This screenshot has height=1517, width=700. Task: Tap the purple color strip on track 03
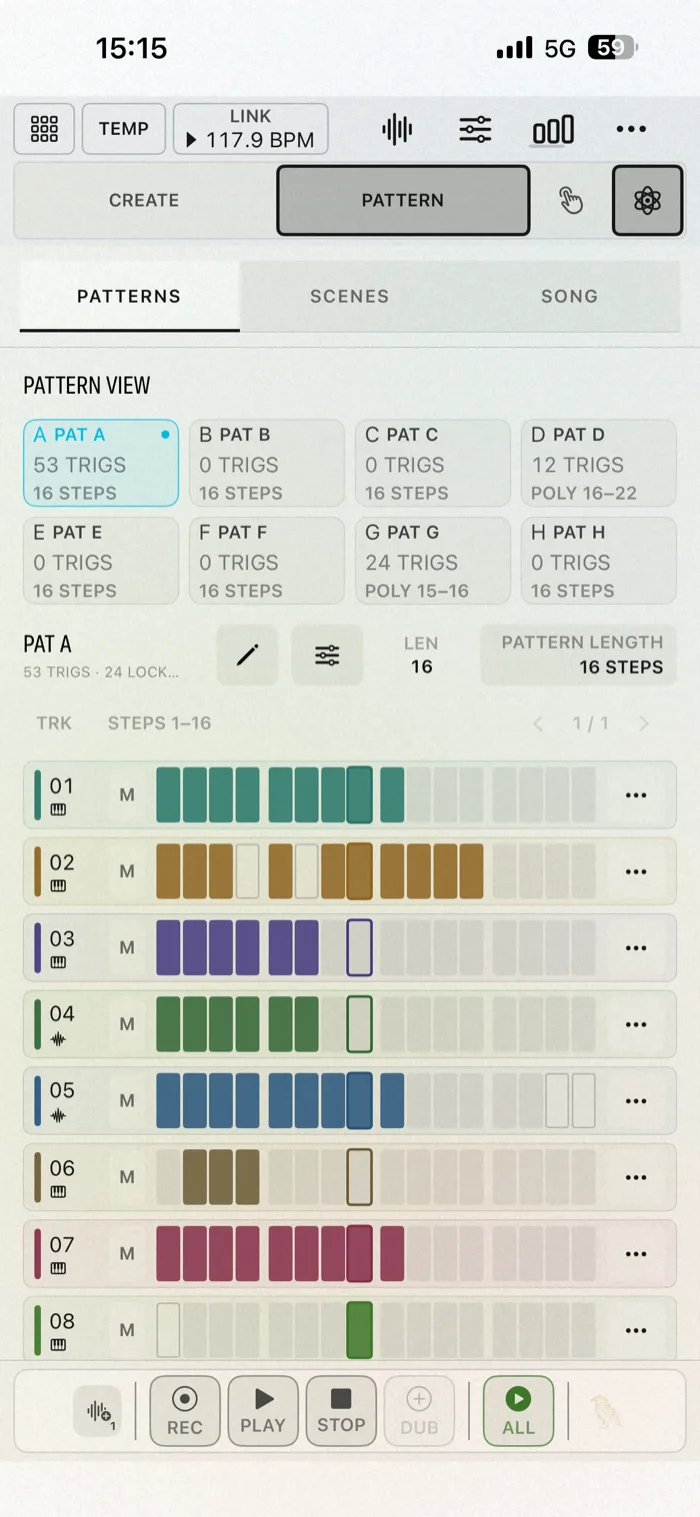pyautogui.click(x=38, y=948)
